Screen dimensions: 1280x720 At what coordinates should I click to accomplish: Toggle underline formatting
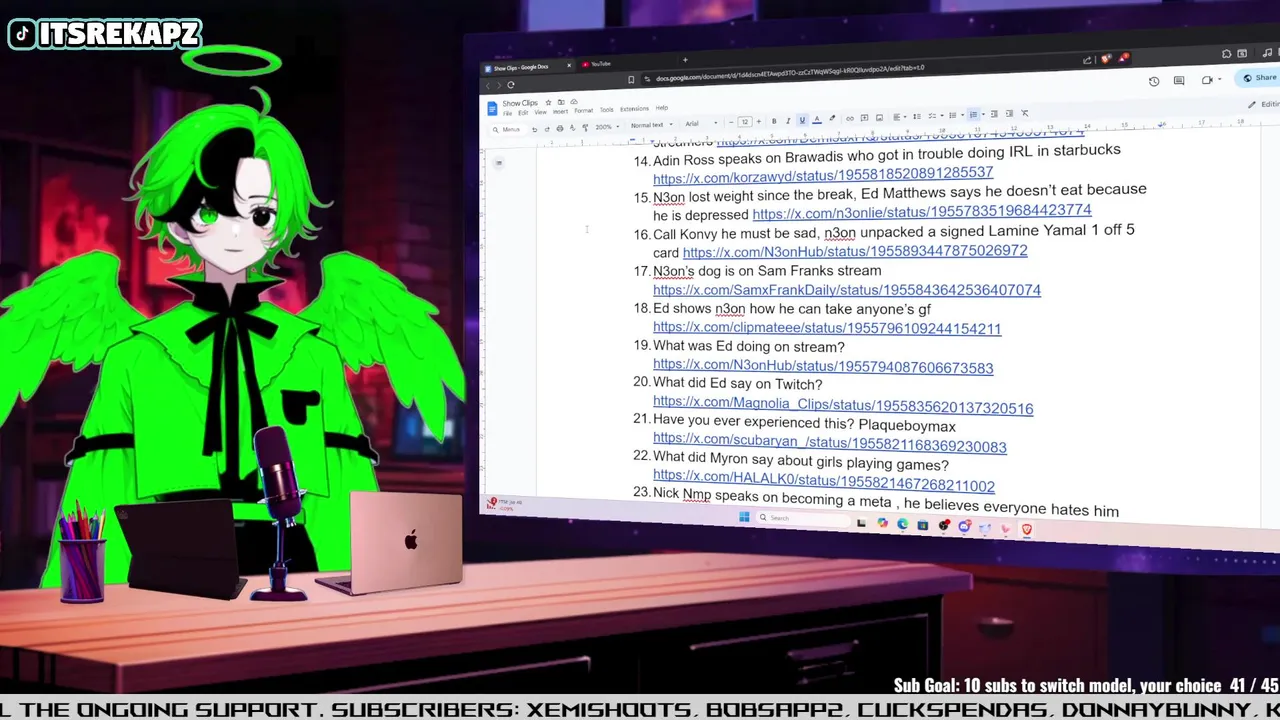pyautogui.click(x=802, y=120)
